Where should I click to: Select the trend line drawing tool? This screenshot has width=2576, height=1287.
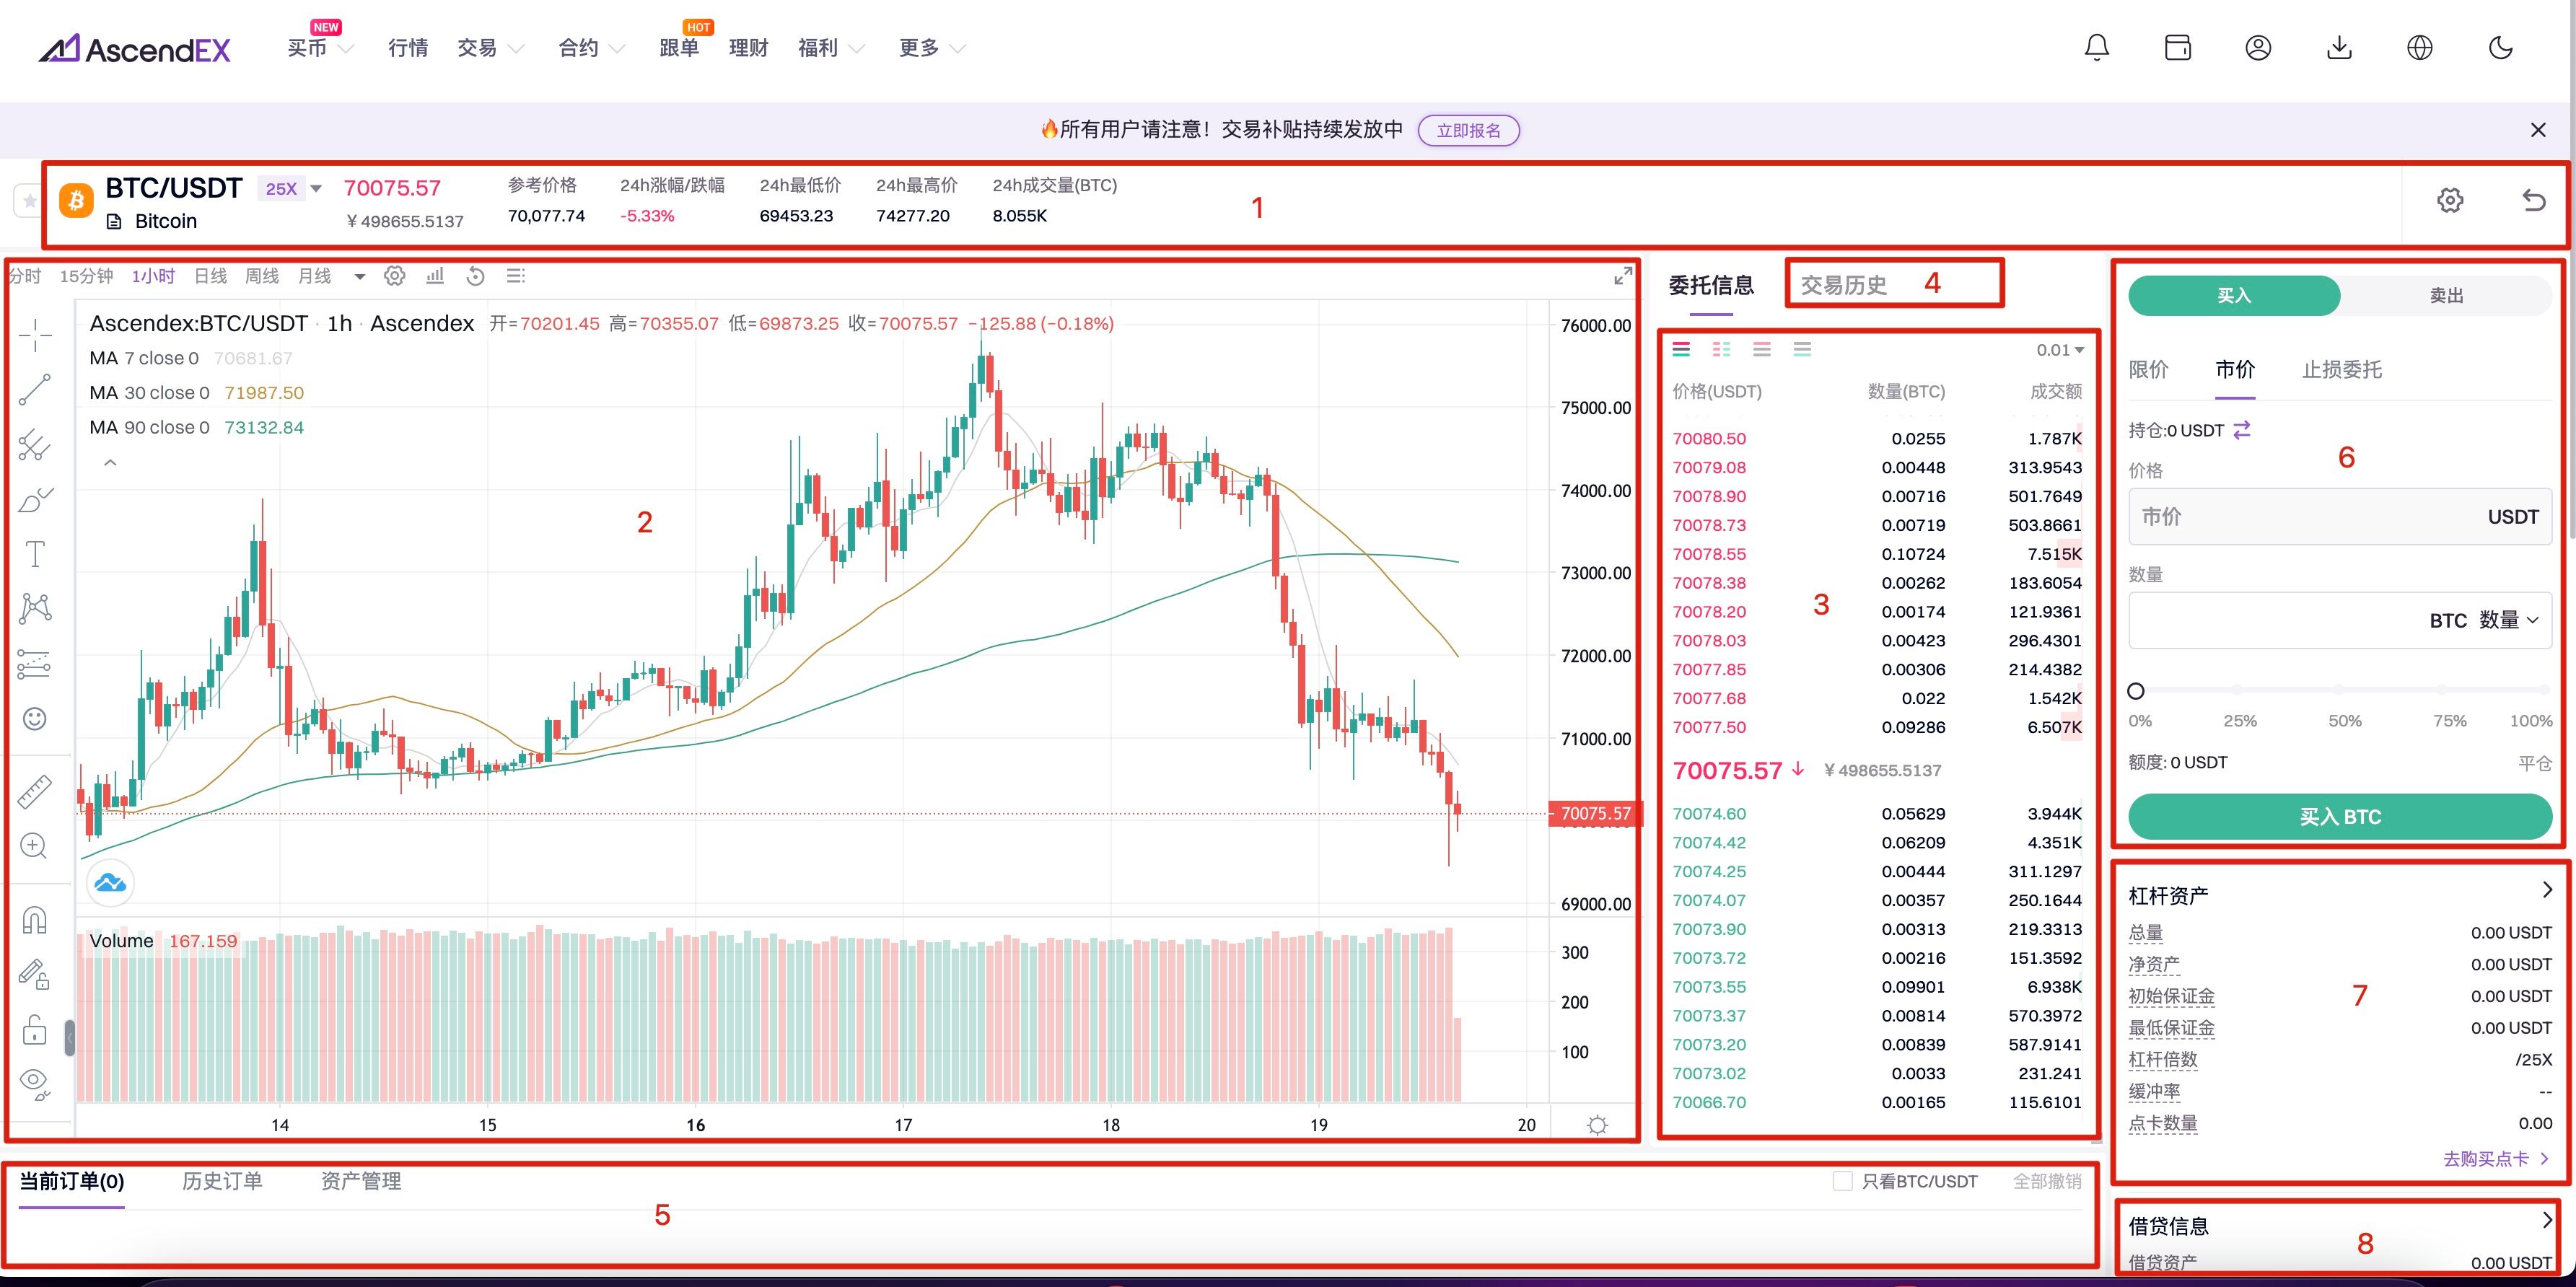tap(35, 390)
